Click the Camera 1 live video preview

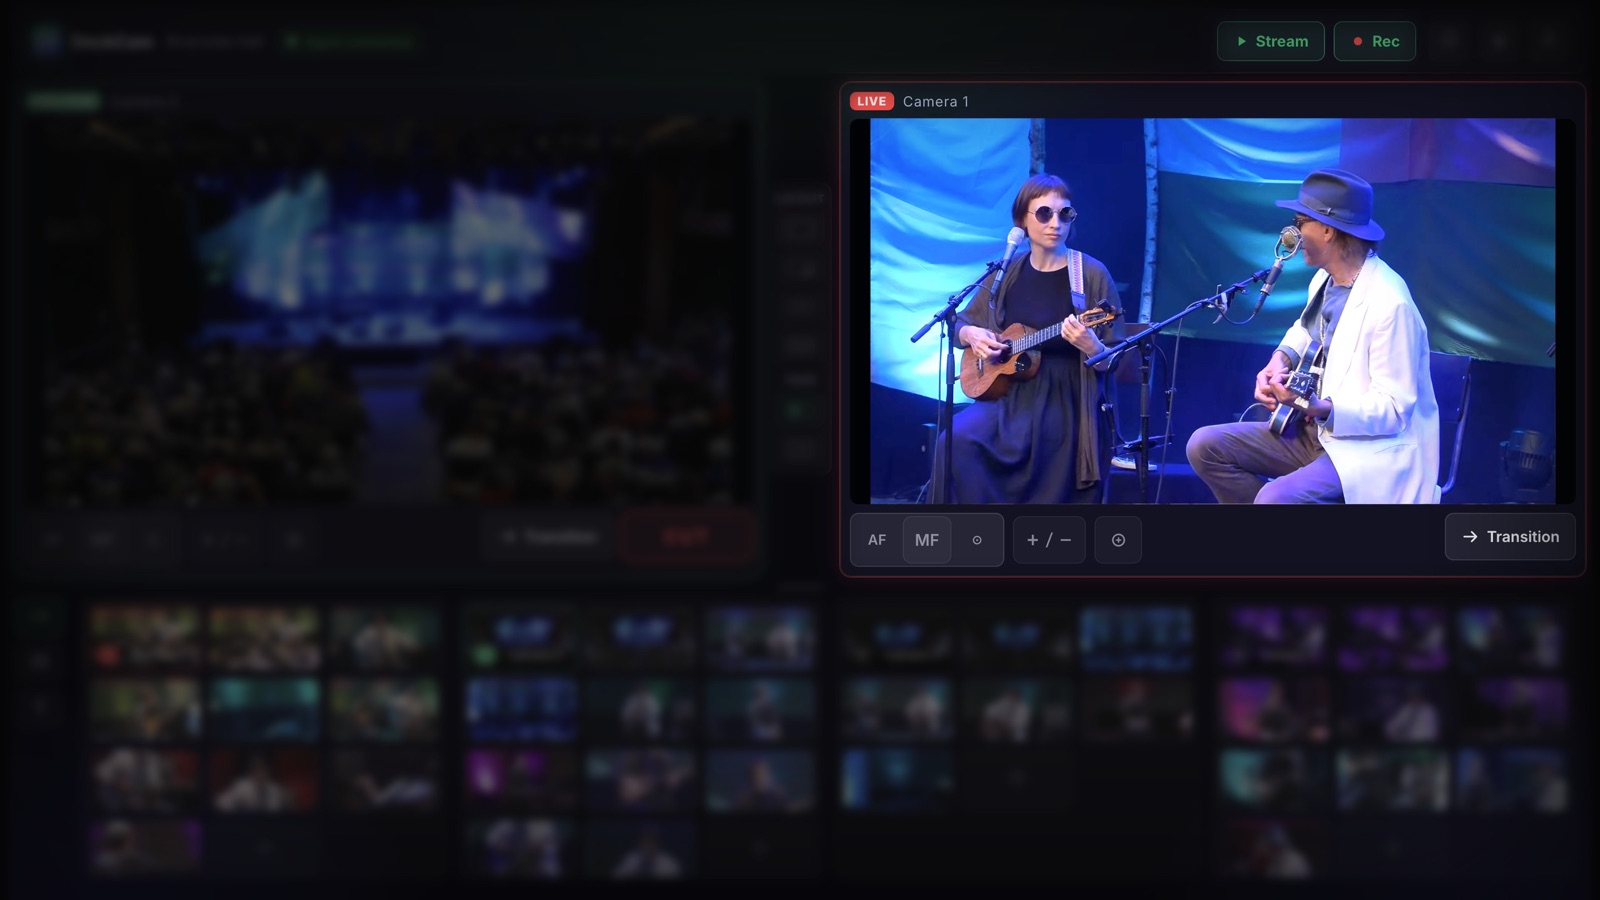click(x=1212, y=311)
